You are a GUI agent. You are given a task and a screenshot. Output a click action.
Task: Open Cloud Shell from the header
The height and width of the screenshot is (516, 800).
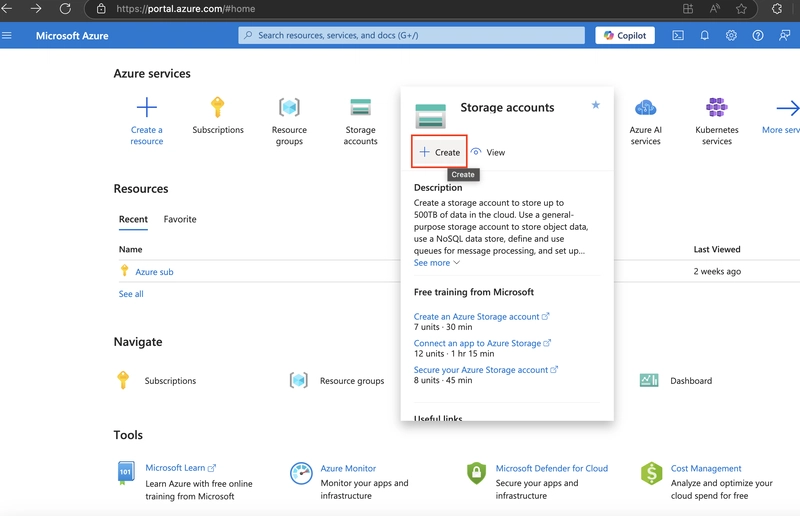click(x=678, y=35)
